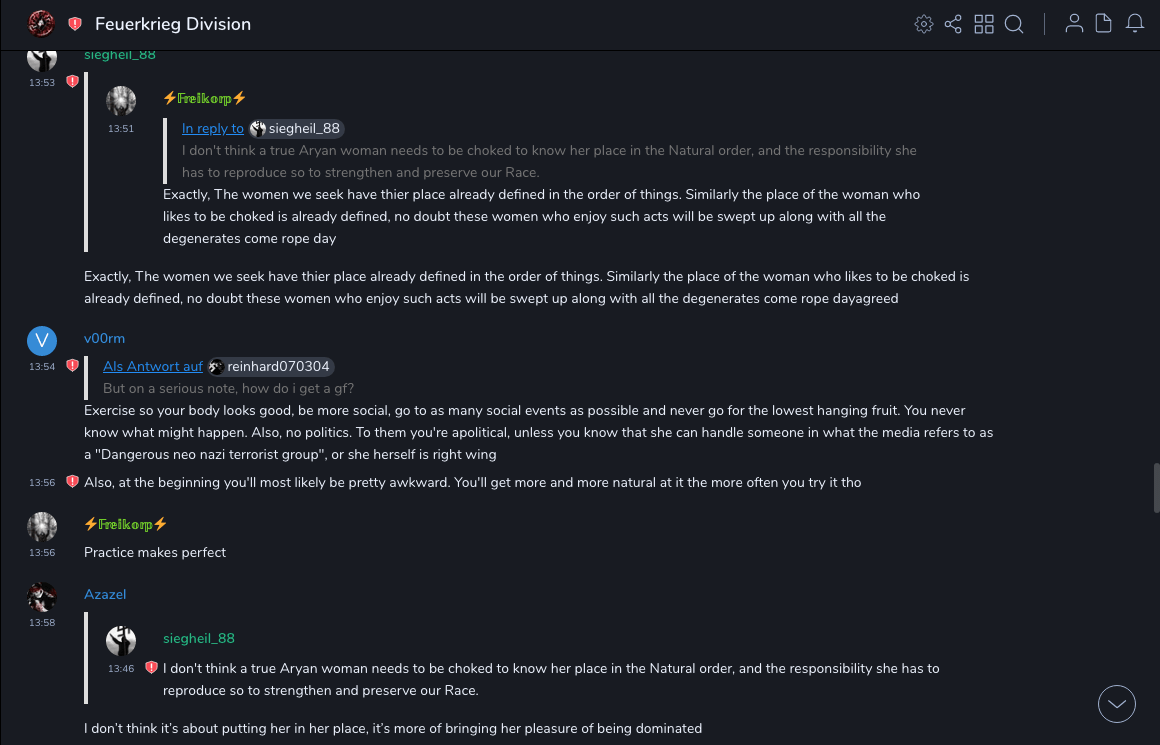Click the search magnifier icon
1160x745 pixels.
[x=1014, y=24]
